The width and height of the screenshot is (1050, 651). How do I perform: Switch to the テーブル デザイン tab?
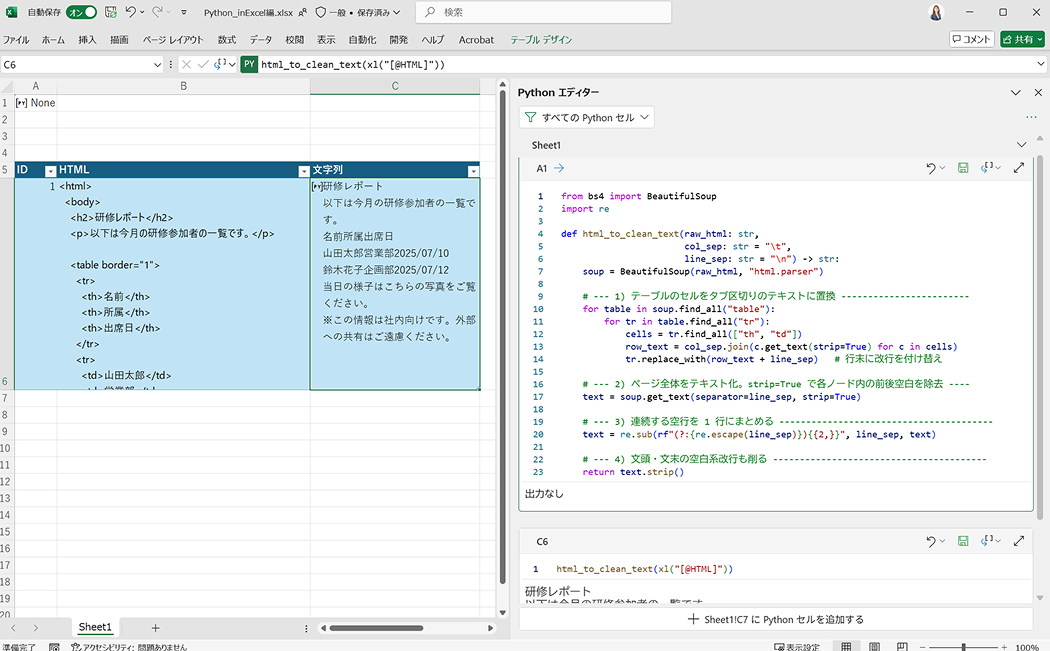541,40
